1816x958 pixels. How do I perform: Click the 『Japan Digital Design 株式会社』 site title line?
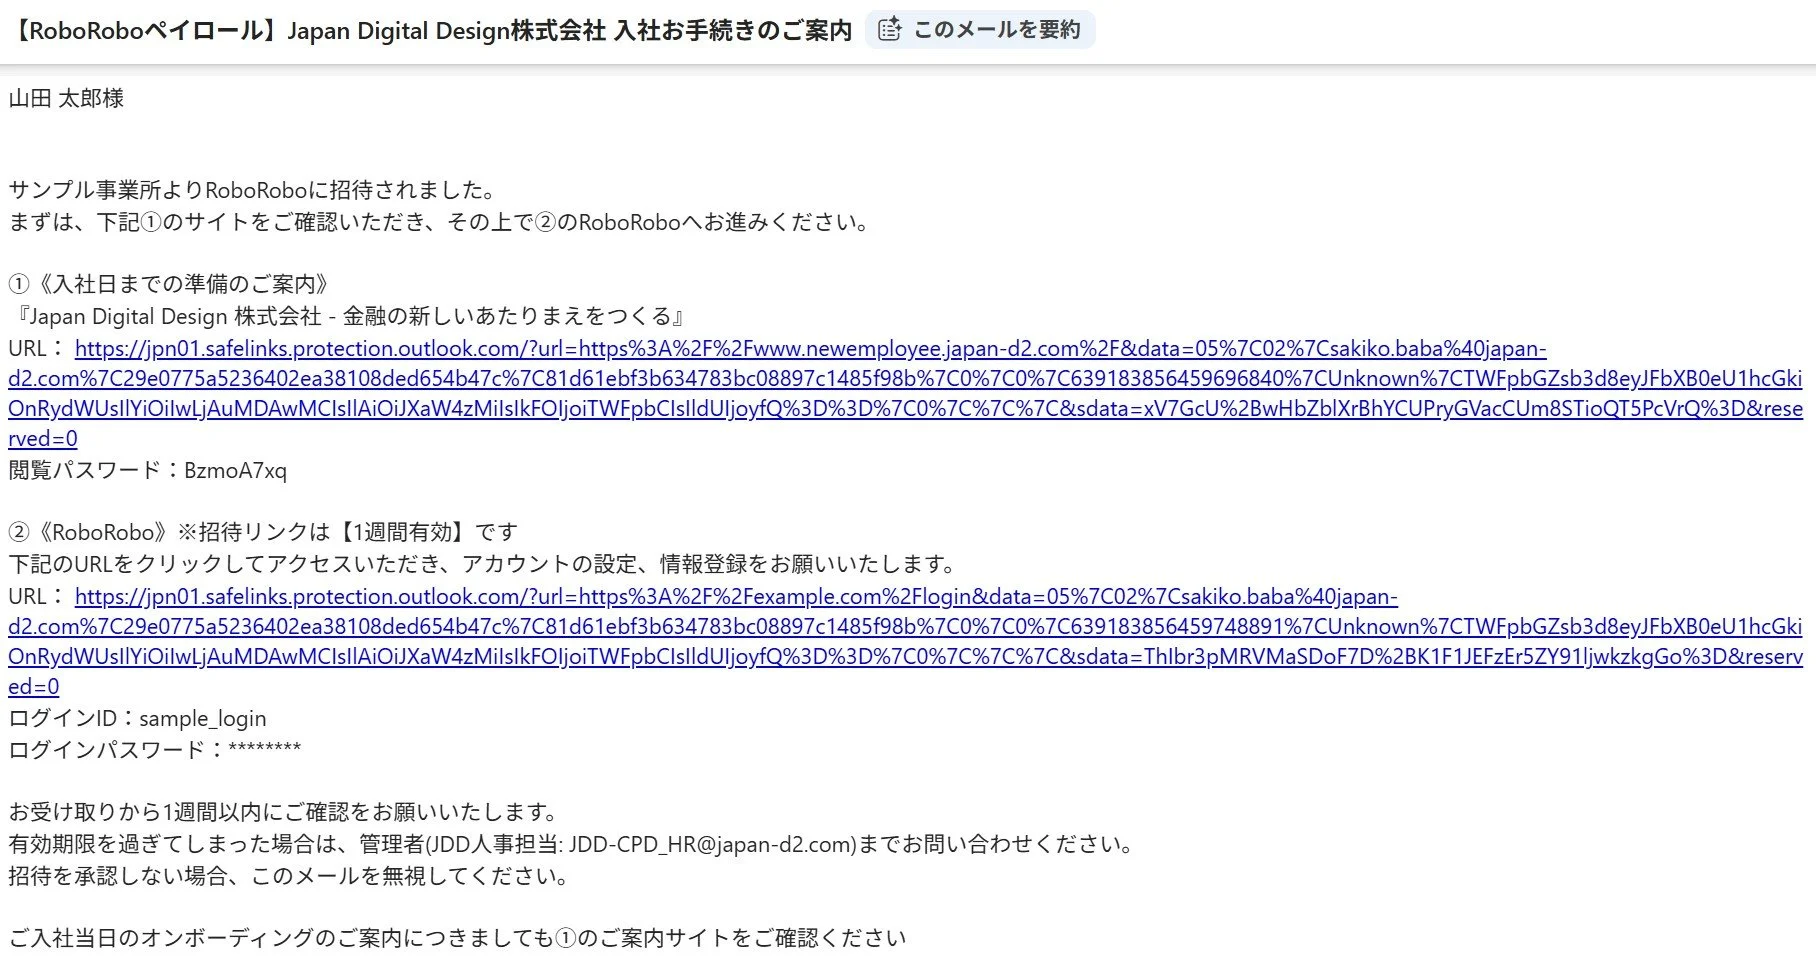coord(349,316)
